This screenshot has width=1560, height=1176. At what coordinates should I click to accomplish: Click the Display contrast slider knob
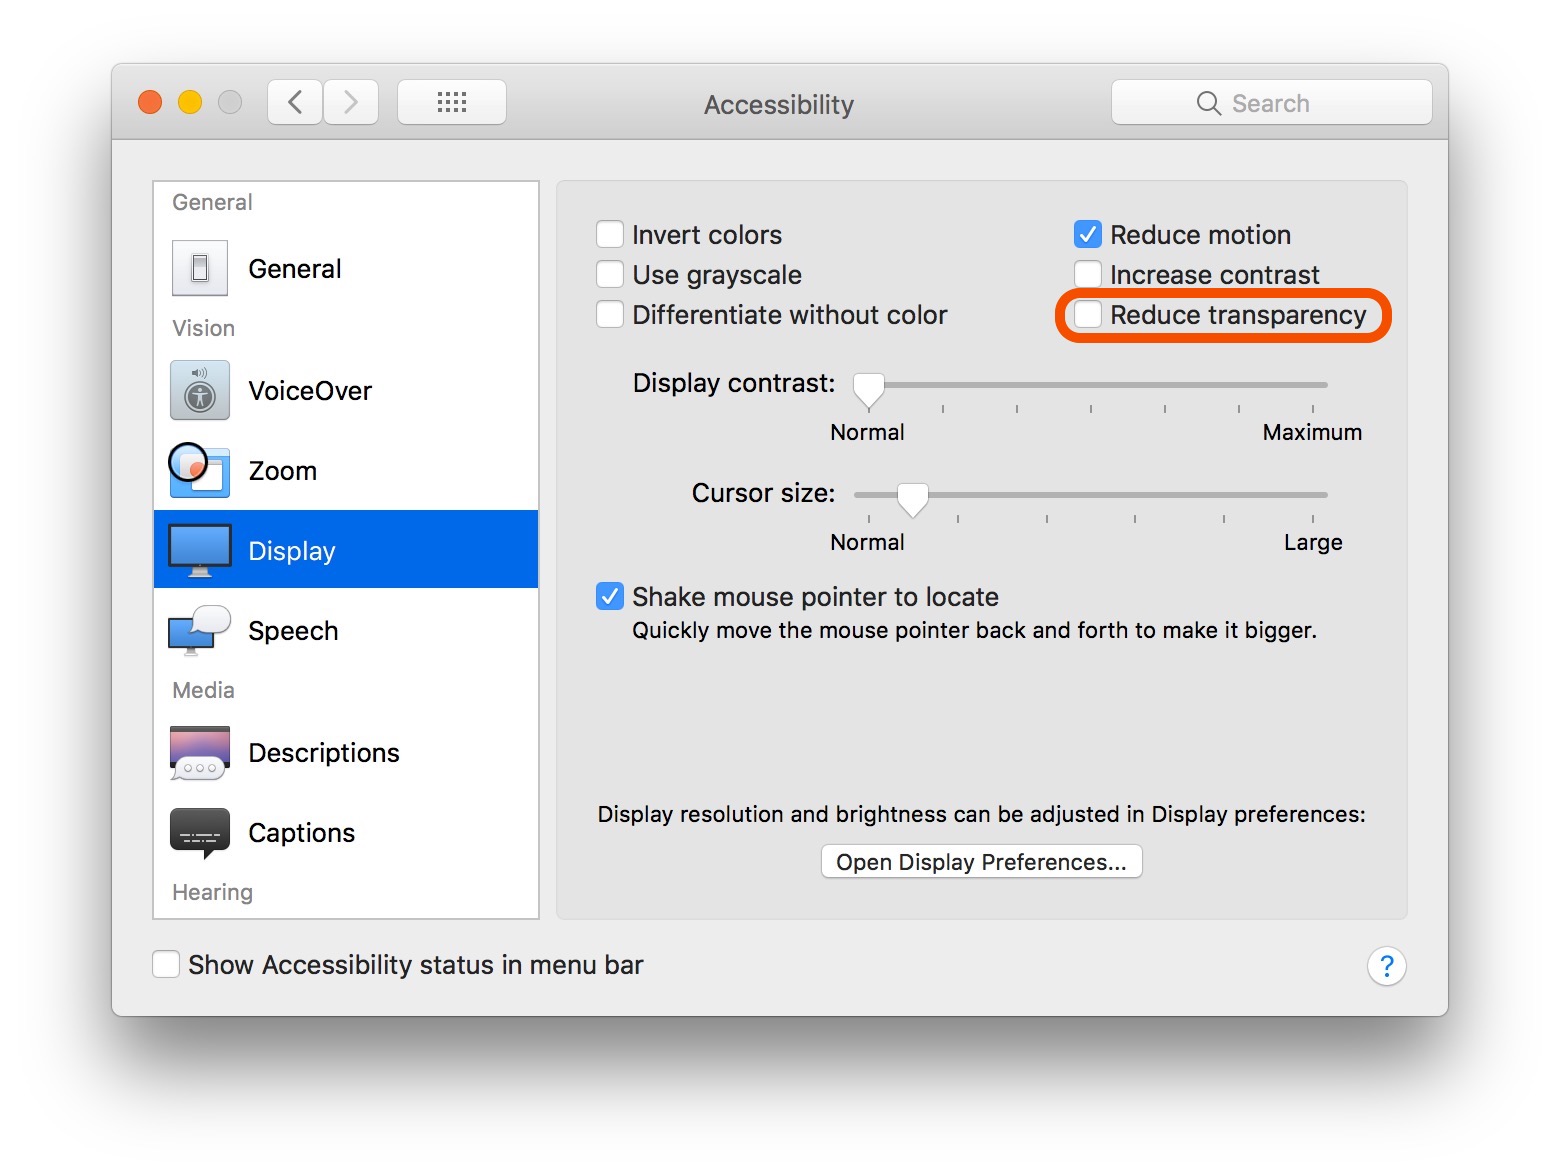pos(869,390)
